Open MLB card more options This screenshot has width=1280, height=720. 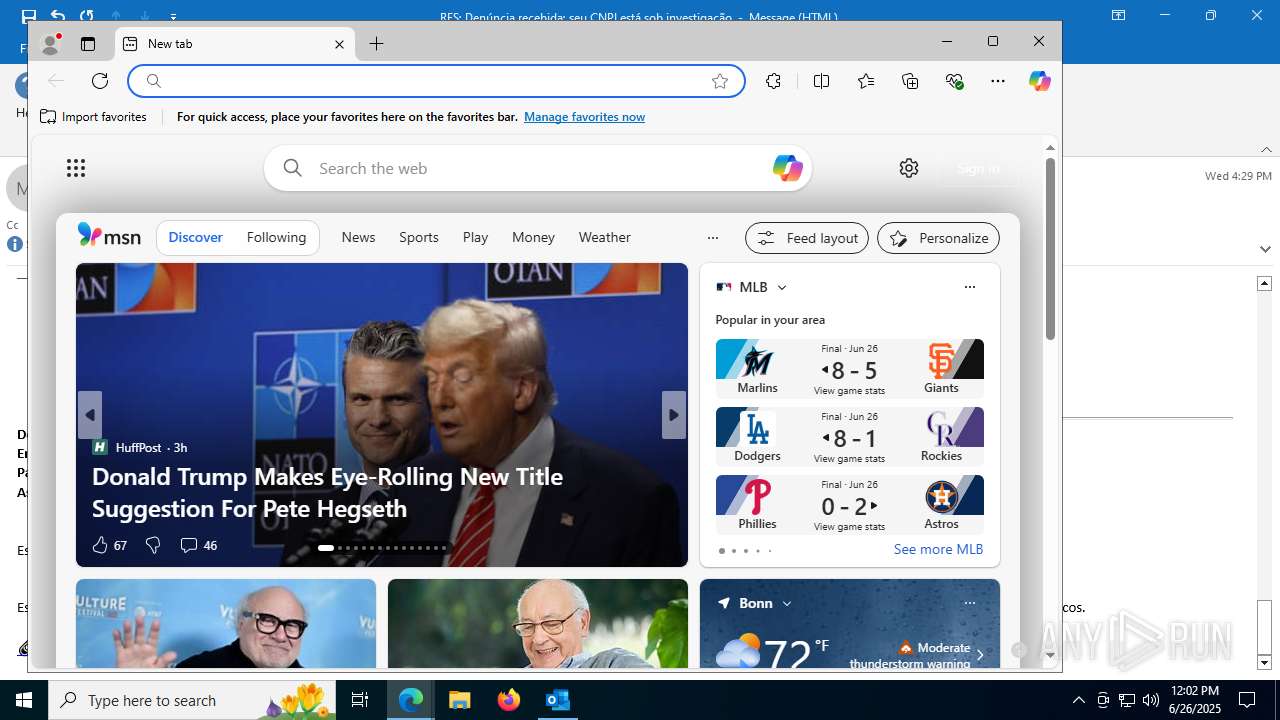click(969, 287)
